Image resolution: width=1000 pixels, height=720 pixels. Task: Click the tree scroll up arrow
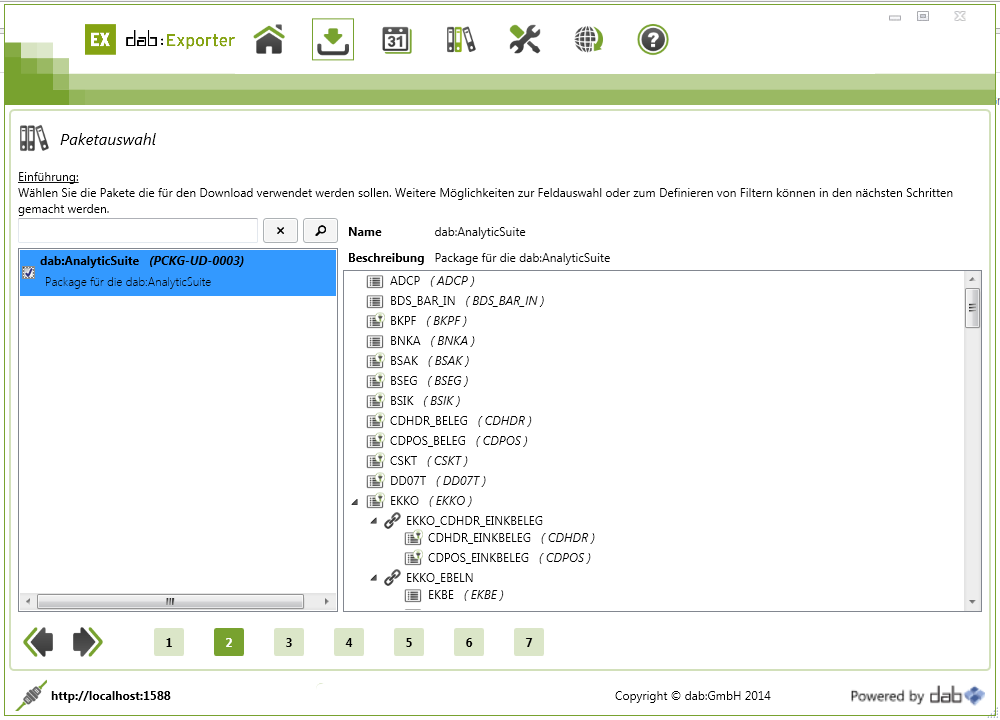972,279
